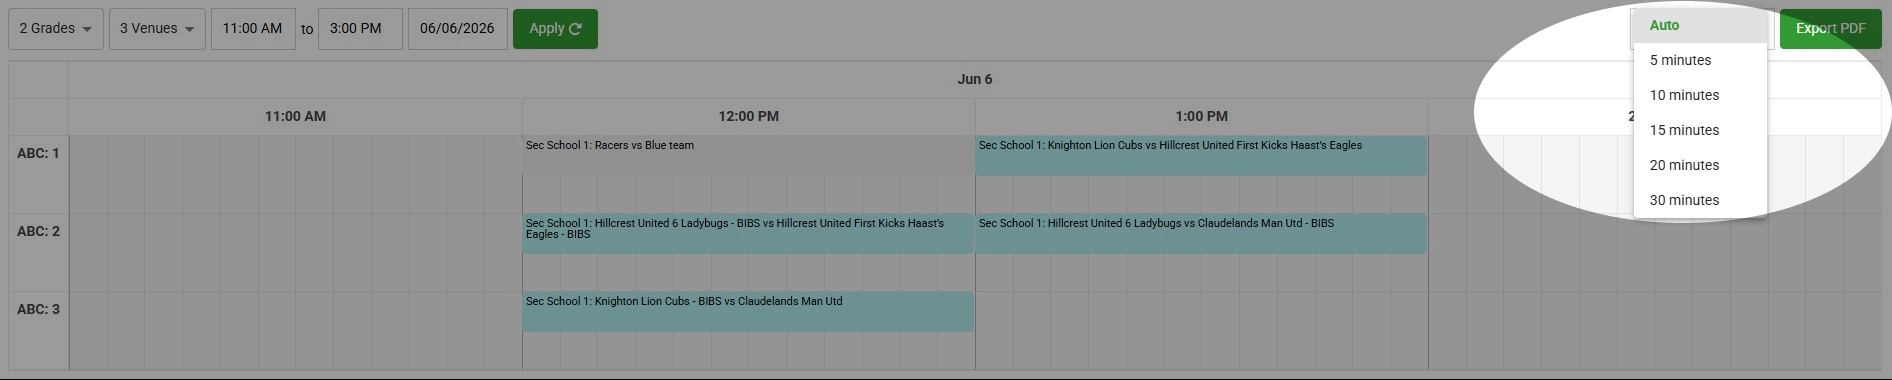Edit the 3:00 PM end time field
The width and height of the screenshot is (1892, 380).
360,29
